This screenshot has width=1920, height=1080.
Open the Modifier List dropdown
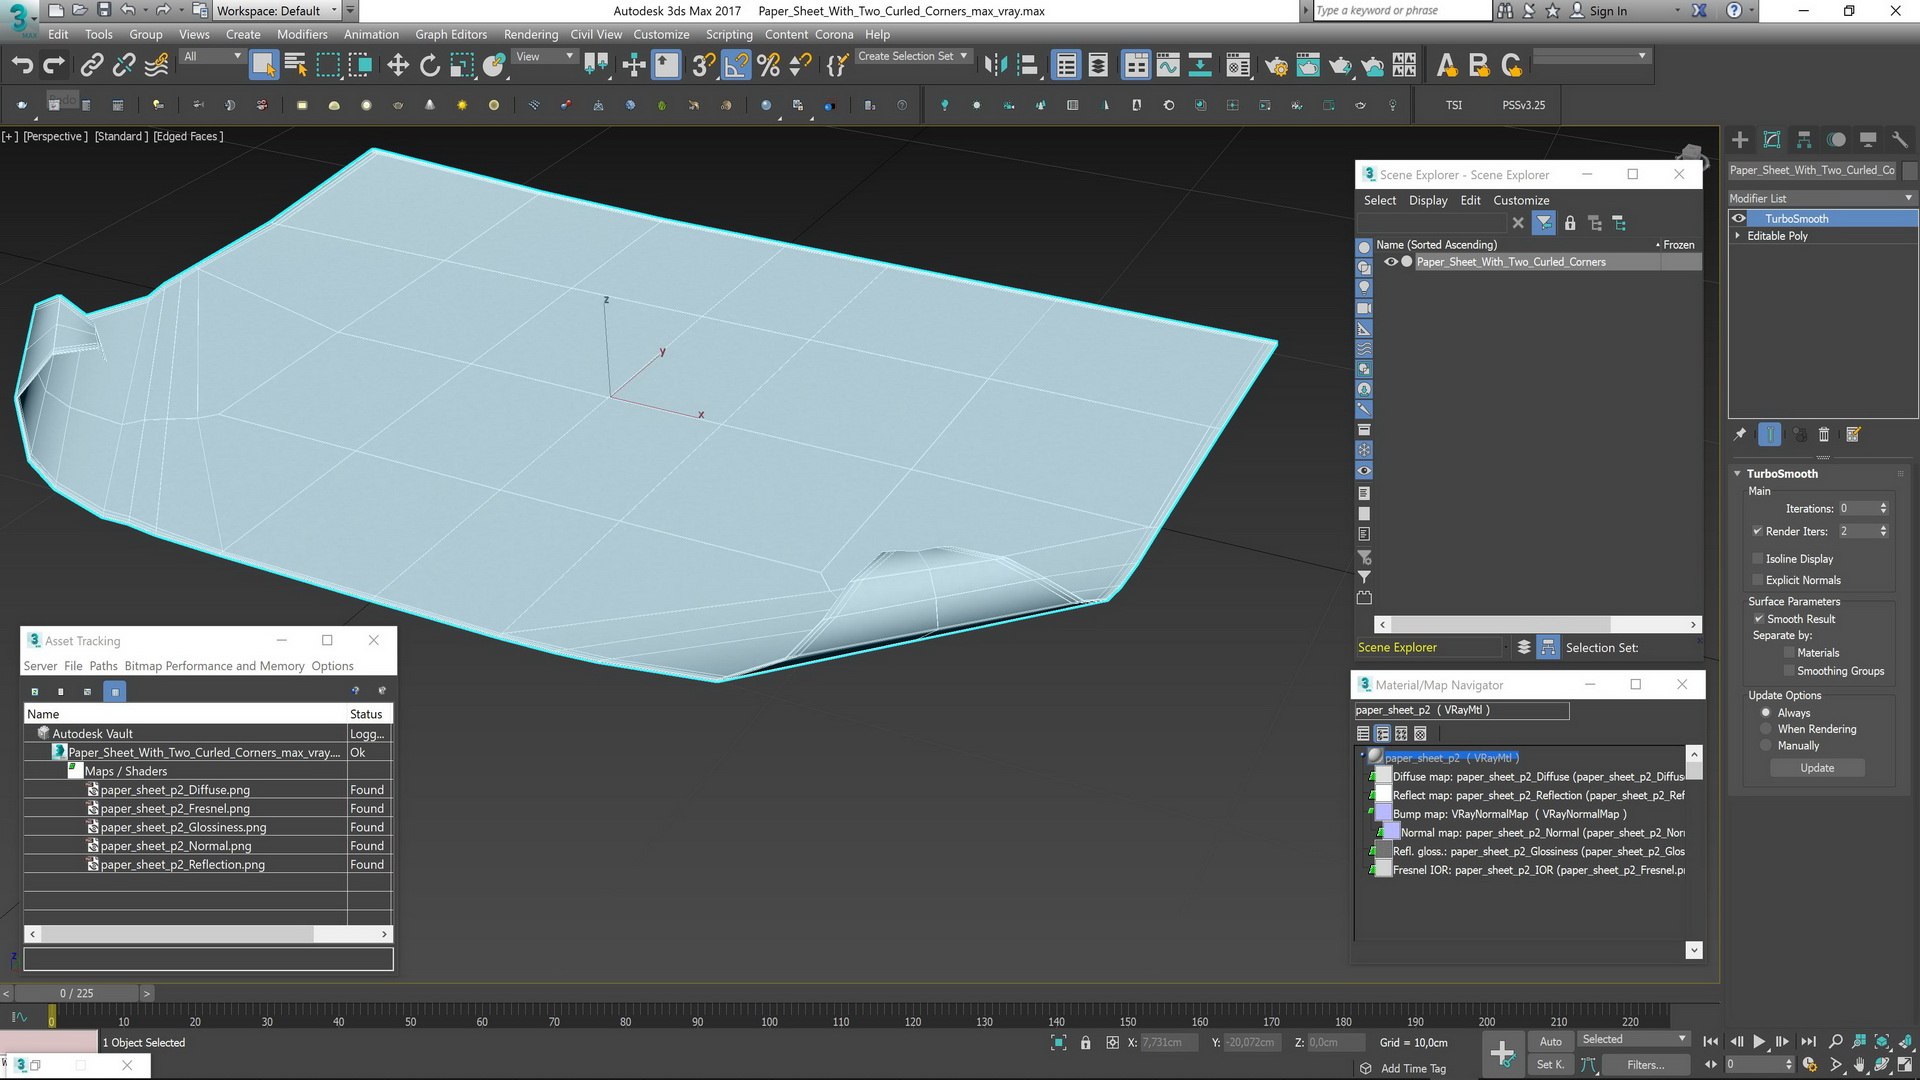[x=1822, y=198]
